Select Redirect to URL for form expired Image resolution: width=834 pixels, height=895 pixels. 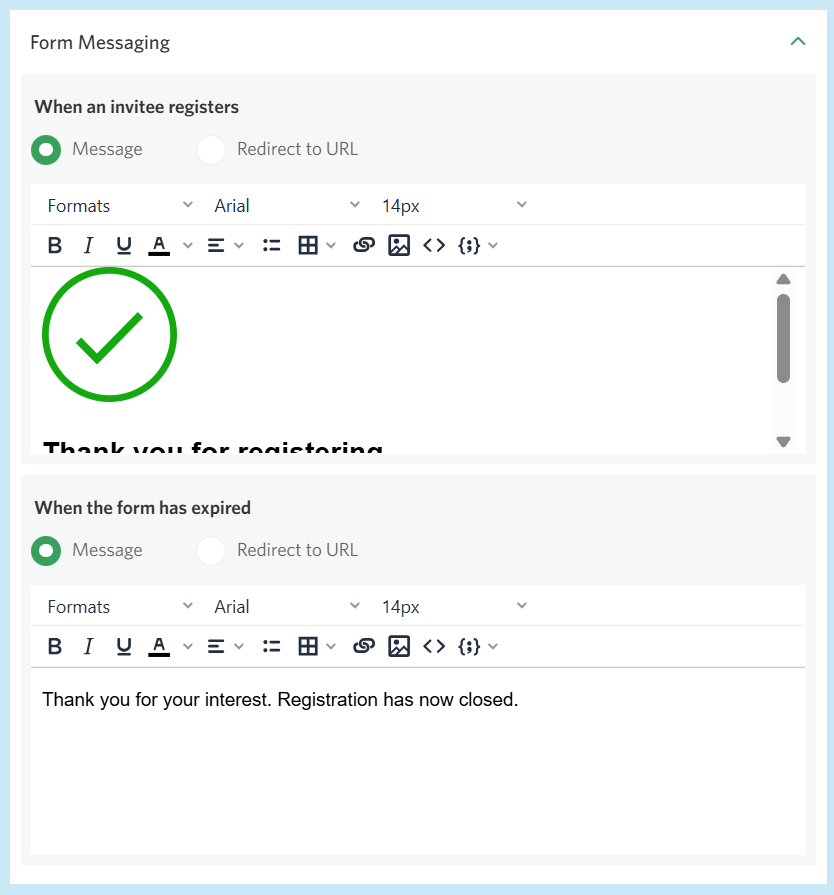211,551
